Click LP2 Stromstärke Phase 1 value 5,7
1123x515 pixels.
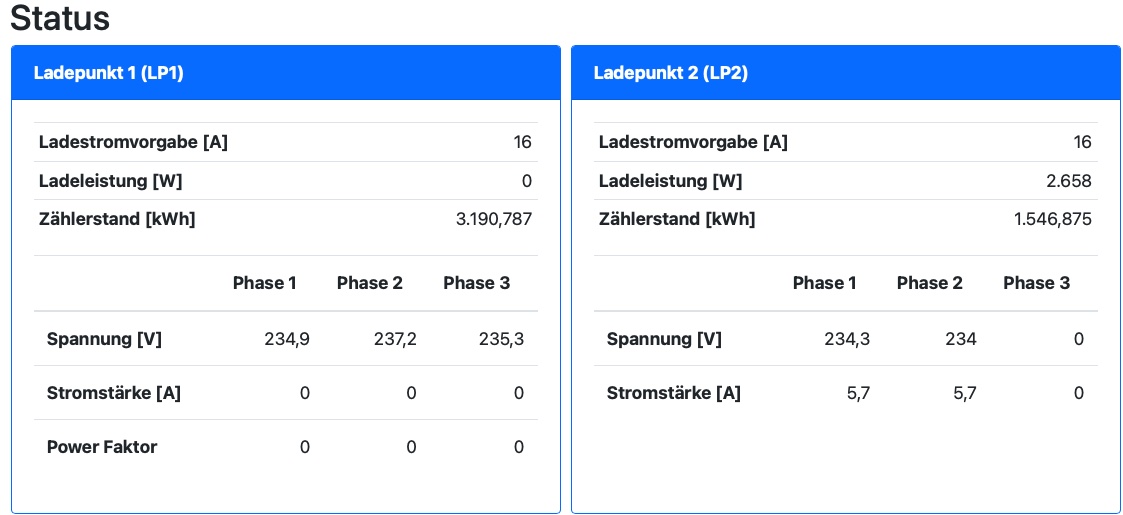point(858,393)
